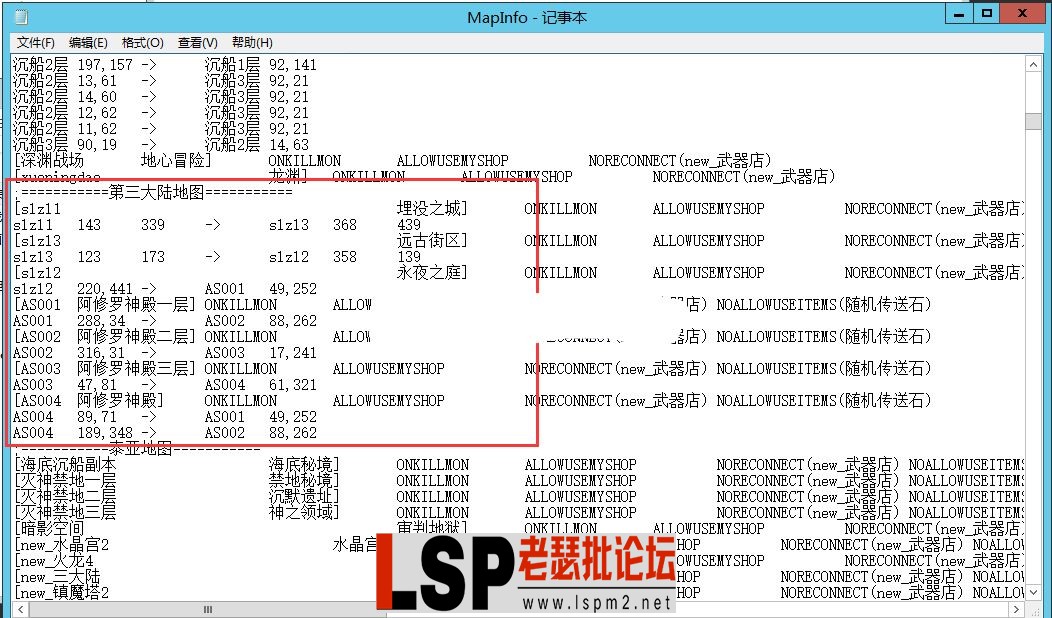Click the text "沉船1层"
Viewport: 1052px width, 618px height.
[x=231, y=64]
